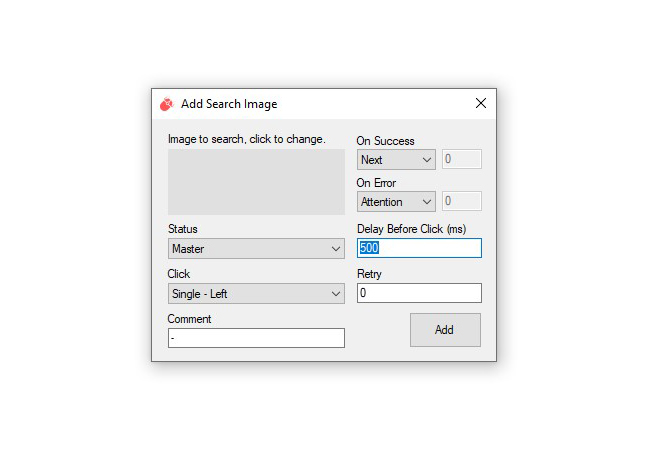Screen dimensions: 650x449
Task: Open the On Success dropdown showing Next
Action: click(396, 160)
